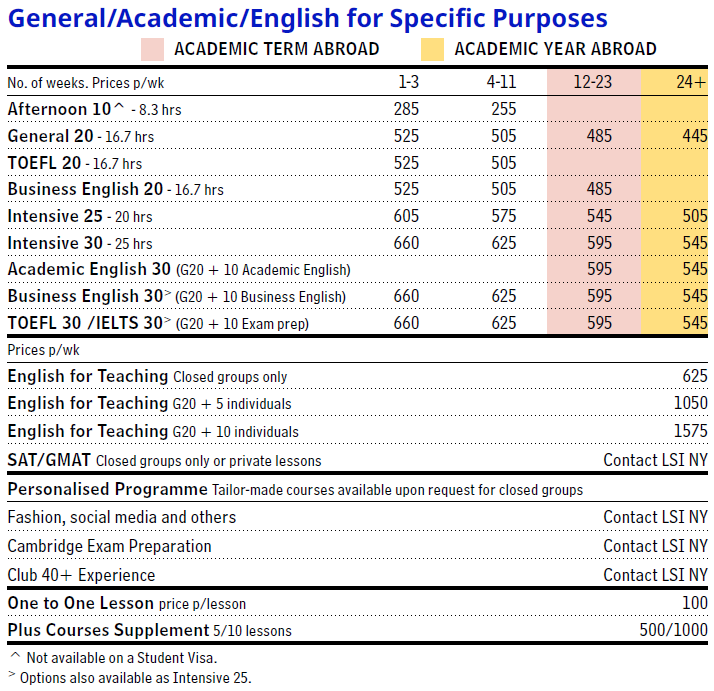The image size is (714, 691).
Task: Click the "Afternoon 10" course name
Action: (x=62, y=109)
